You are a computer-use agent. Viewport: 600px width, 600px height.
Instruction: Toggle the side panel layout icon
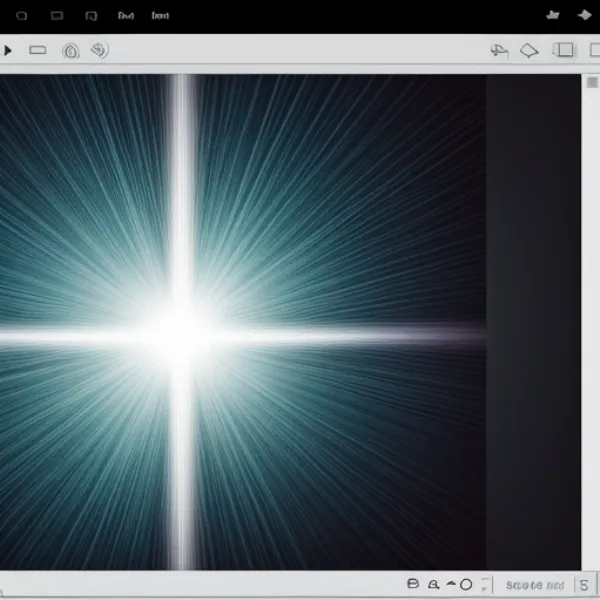[565, 50]
